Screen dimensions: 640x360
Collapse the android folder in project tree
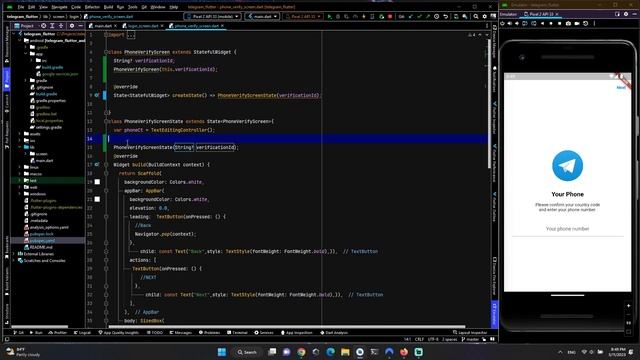[x=20, y=40]
